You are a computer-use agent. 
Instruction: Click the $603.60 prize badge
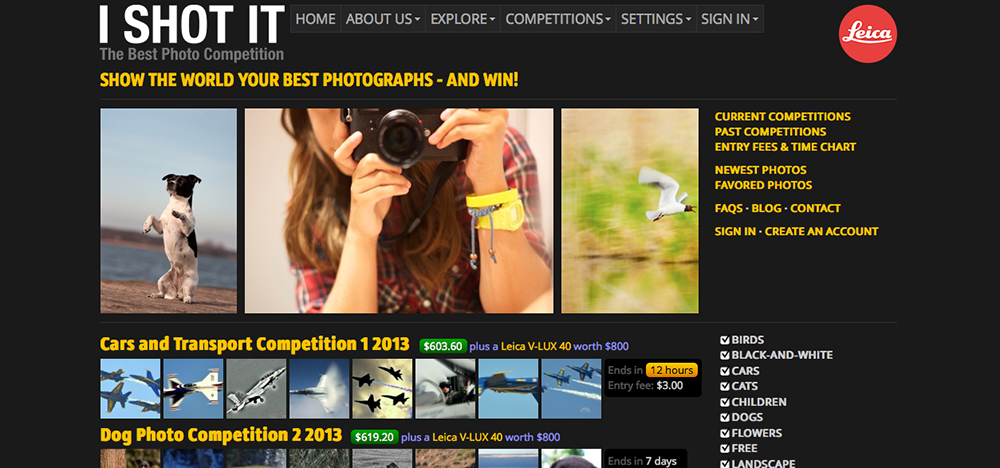pos(443,346)
